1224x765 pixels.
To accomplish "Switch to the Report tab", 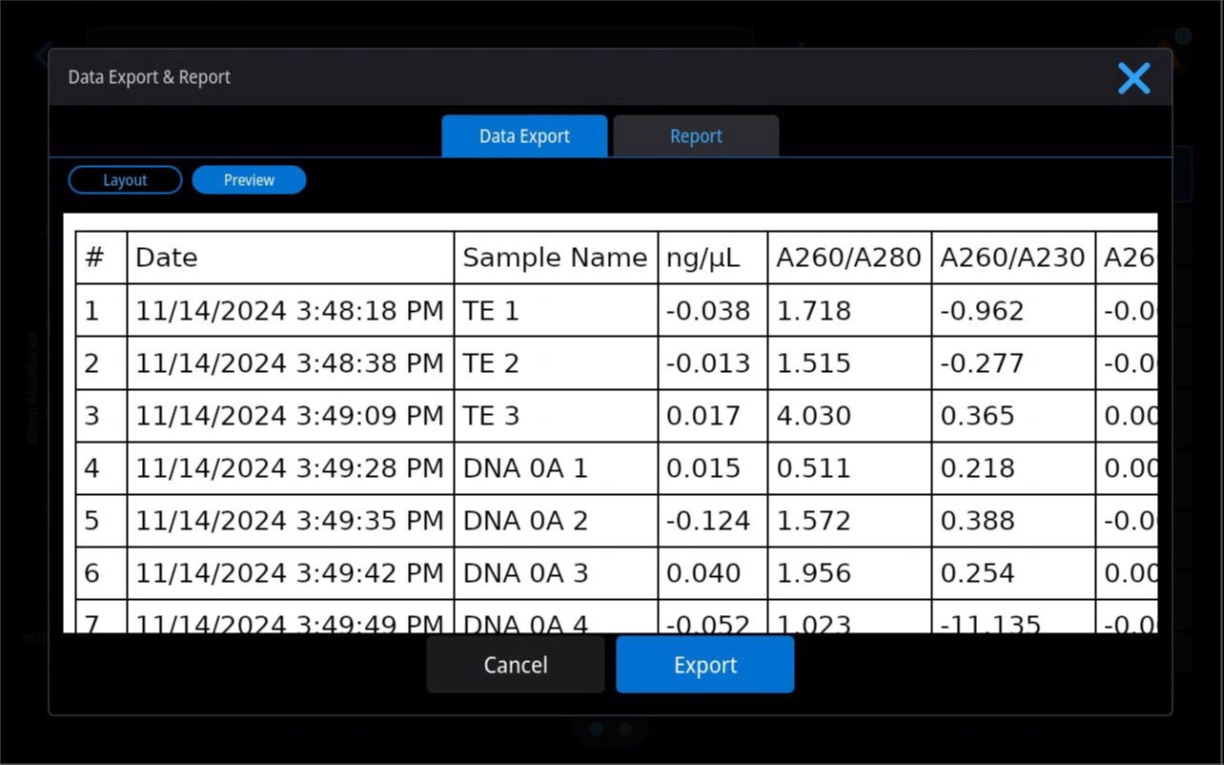I will [696, 136].
